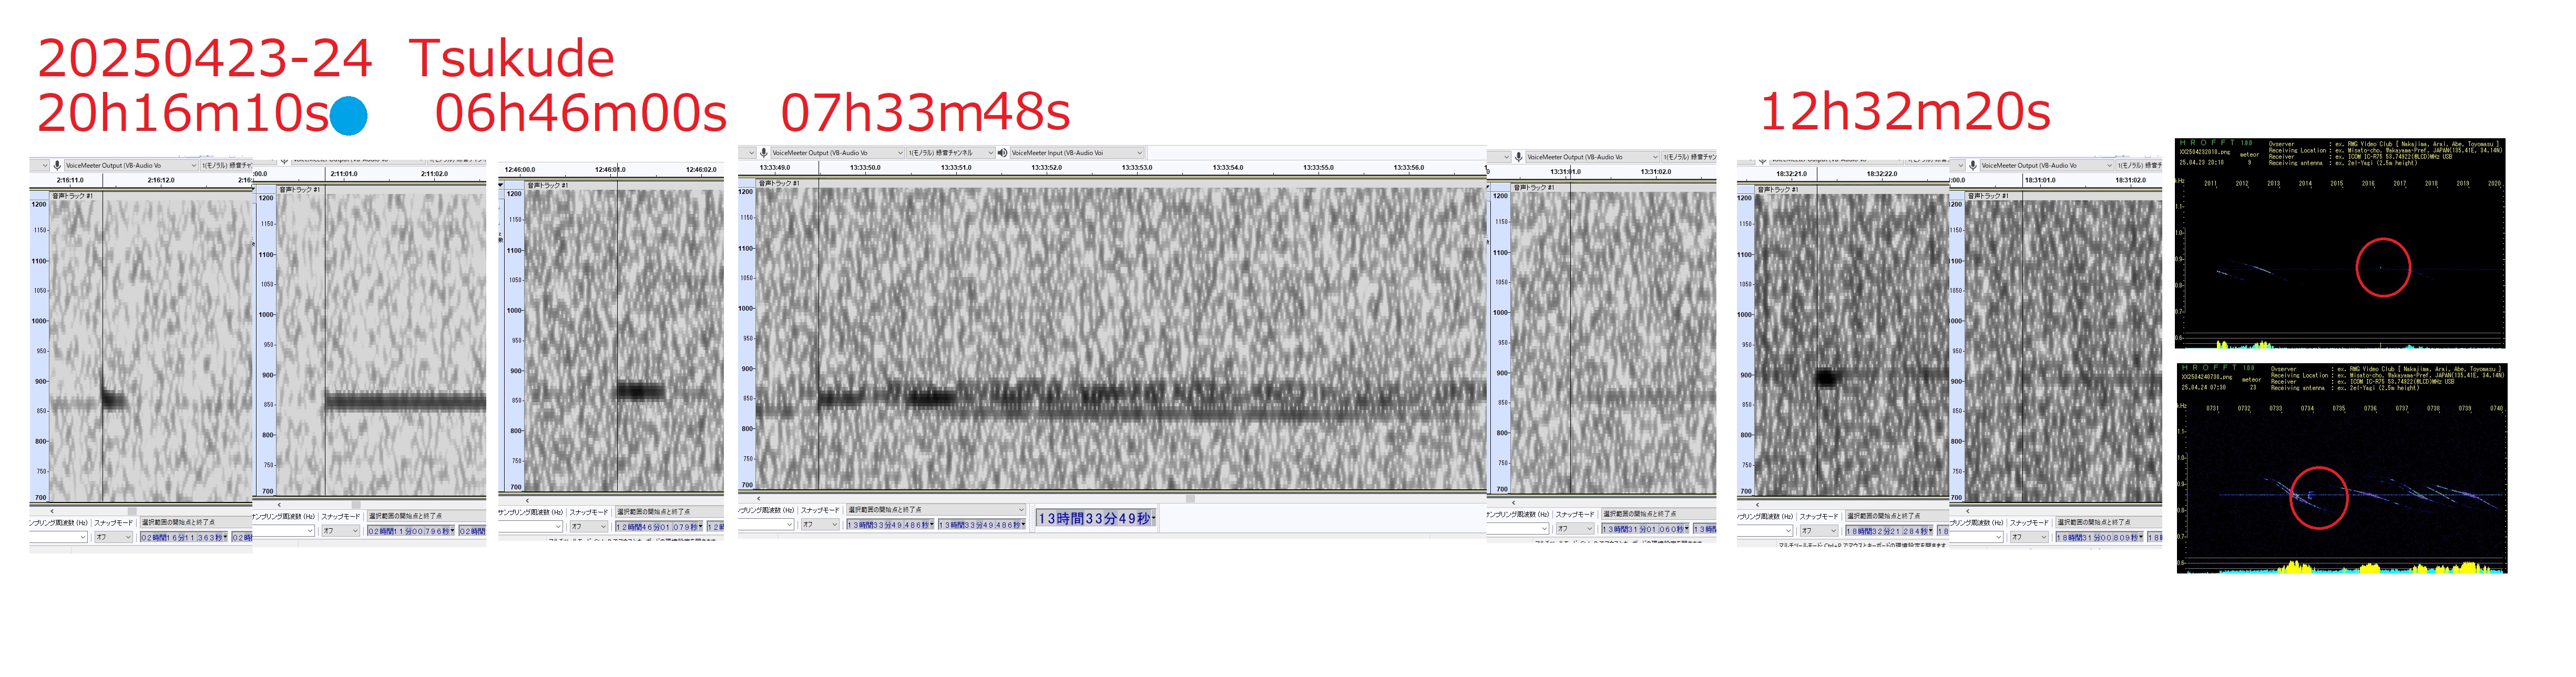Viewport: 2576px width, 677px height.
Task: Click the 18時間32分21.284秒 selection start field
Action: coord(1888,531)
